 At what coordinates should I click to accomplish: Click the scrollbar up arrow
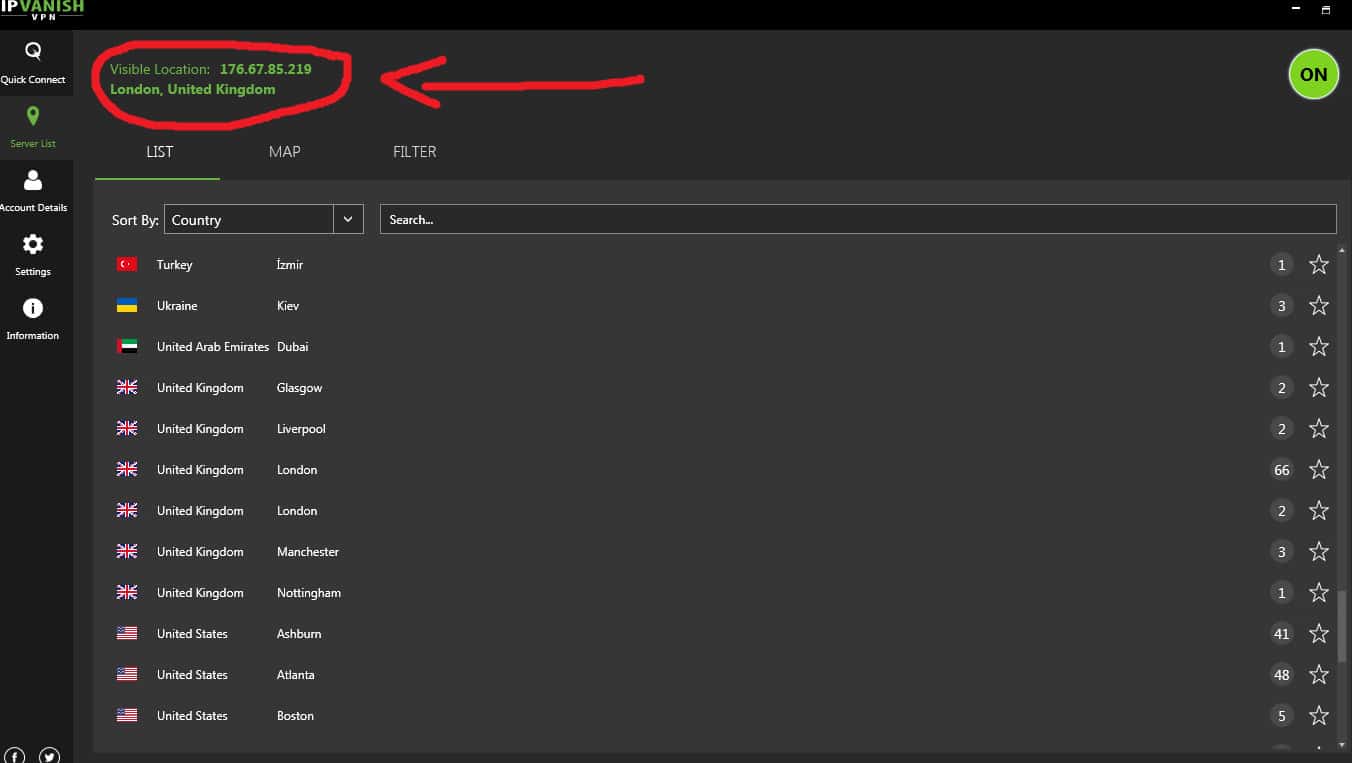(1342, 249)
